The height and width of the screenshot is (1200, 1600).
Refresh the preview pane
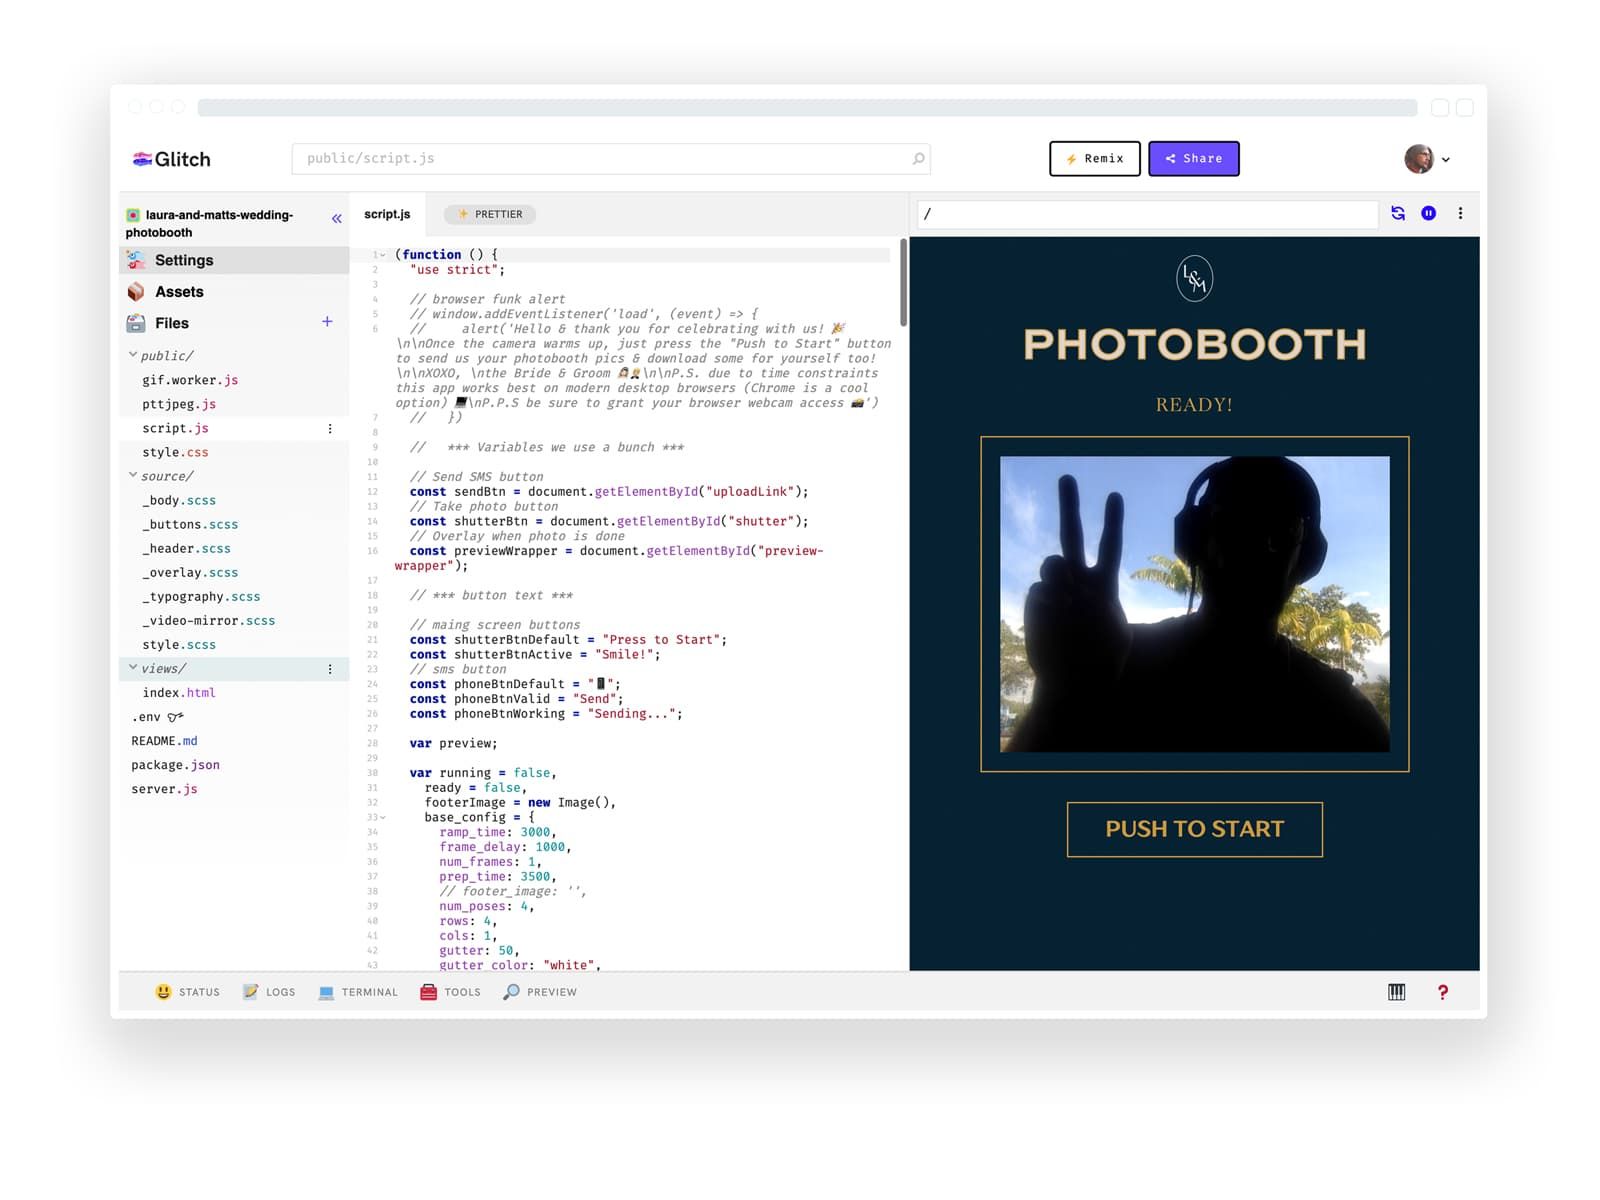pyautogui.click(x=1398, y=213)
